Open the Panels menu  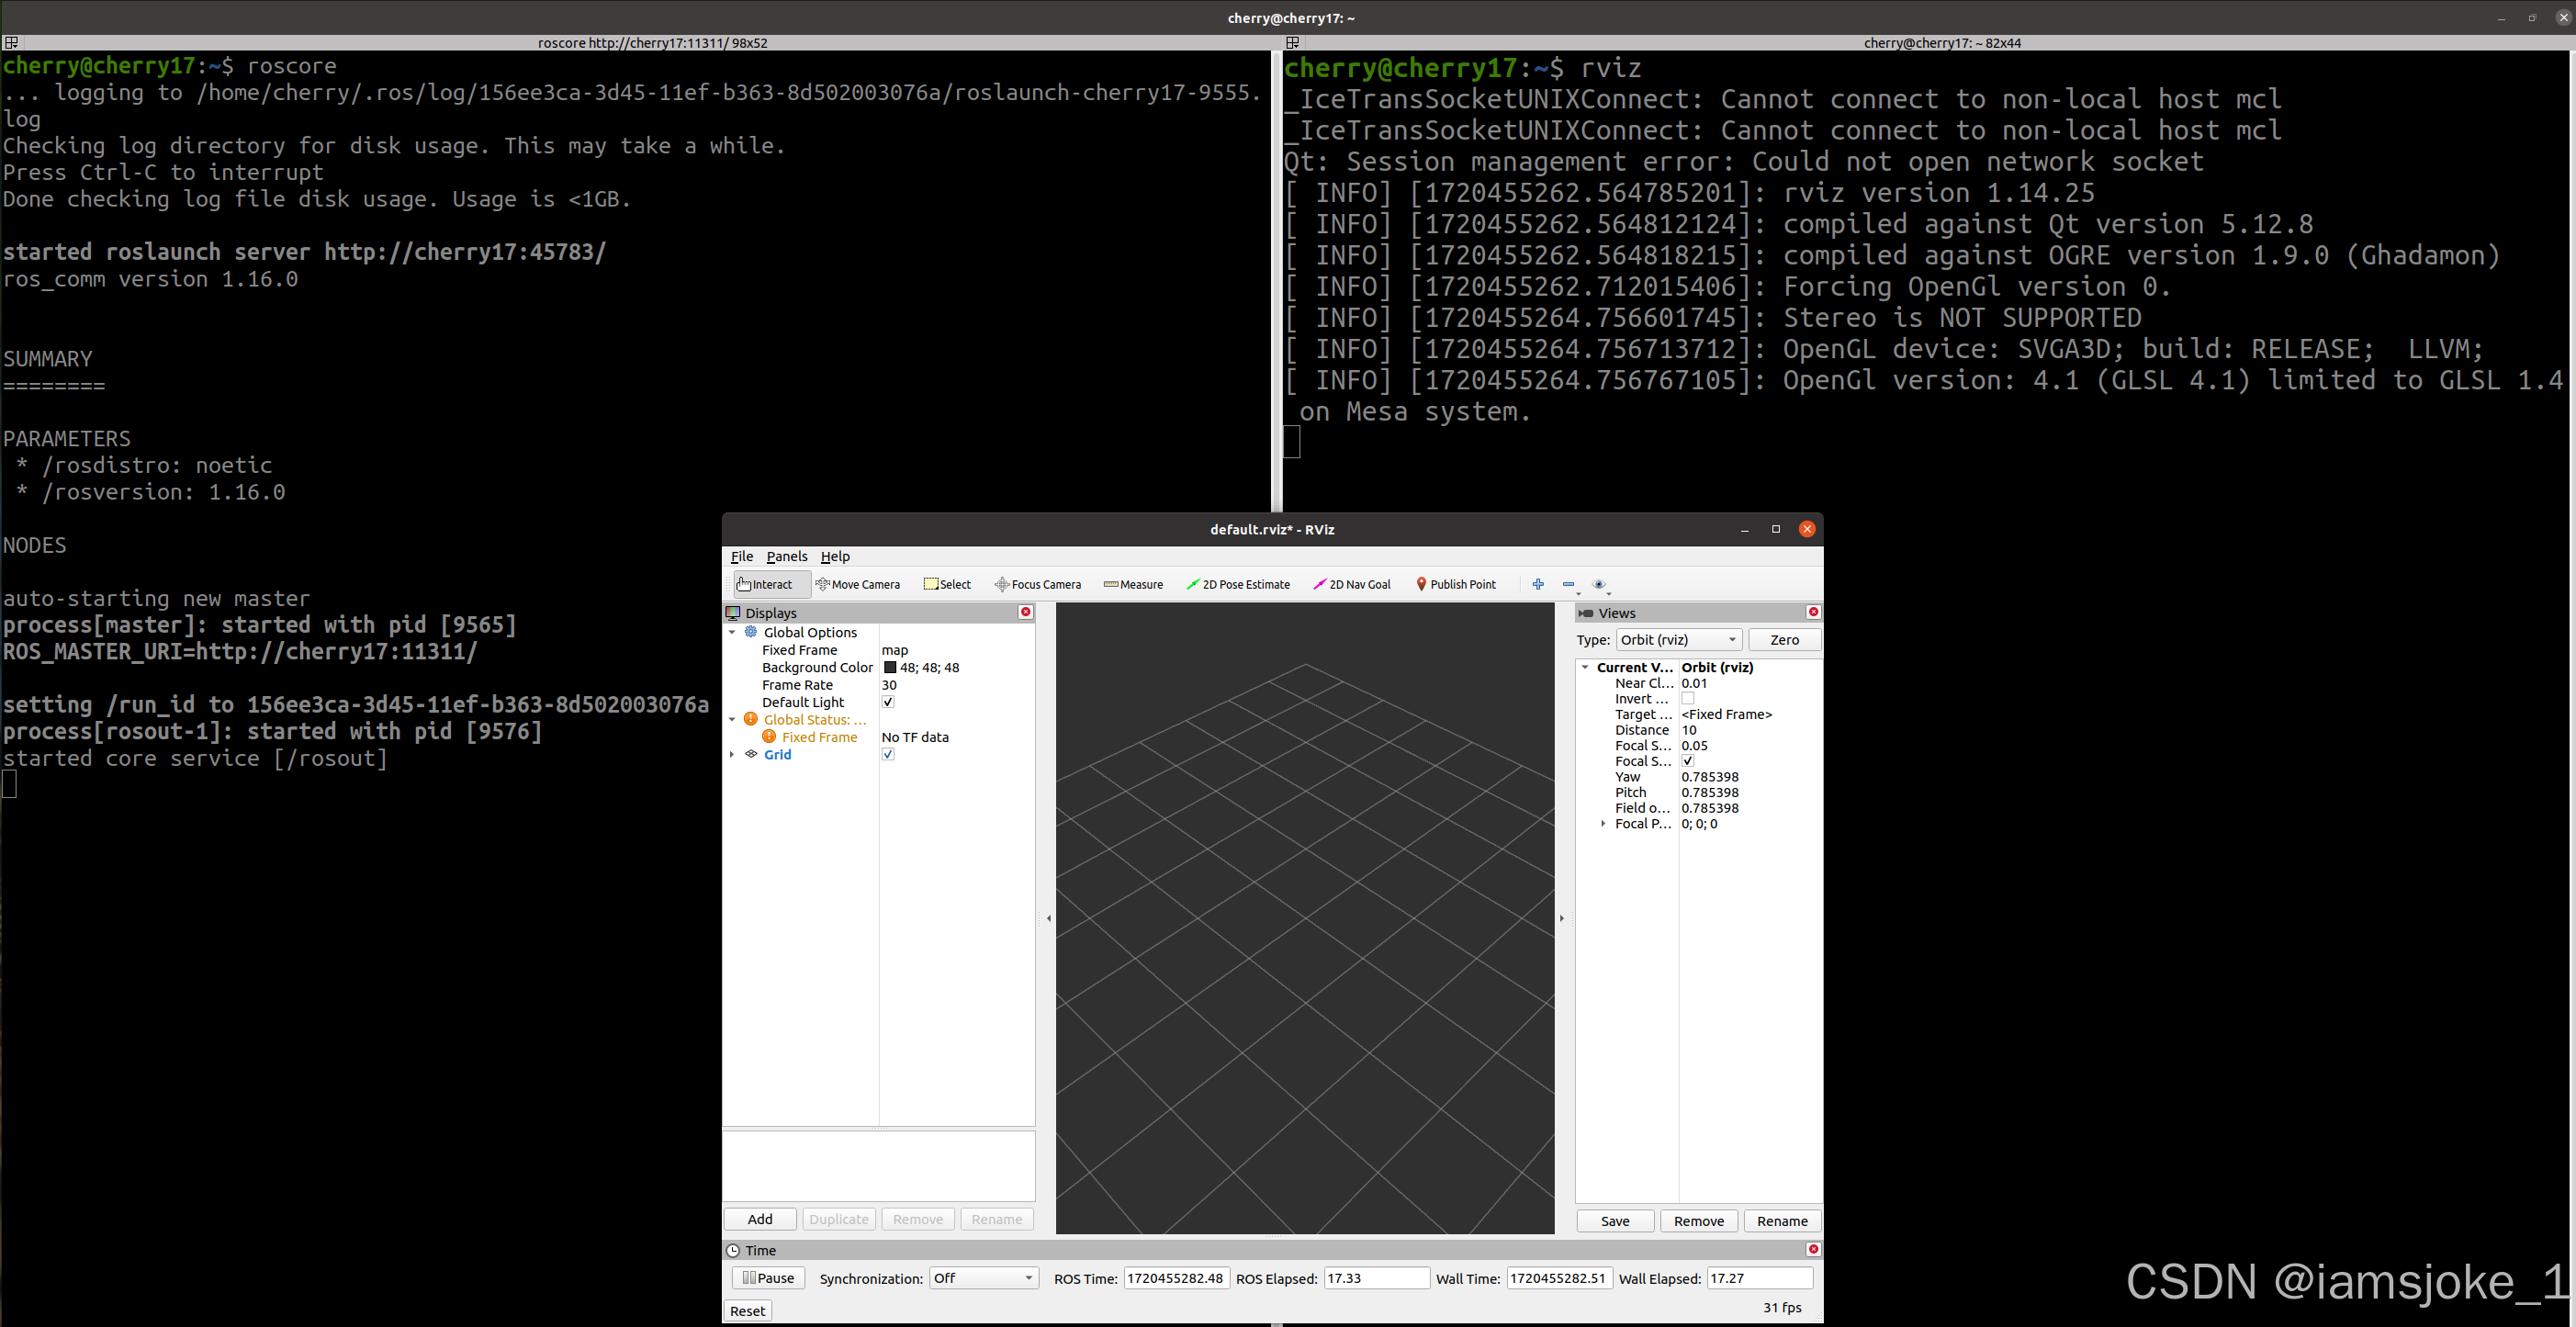pyautogui.click(x=786, y=556)
